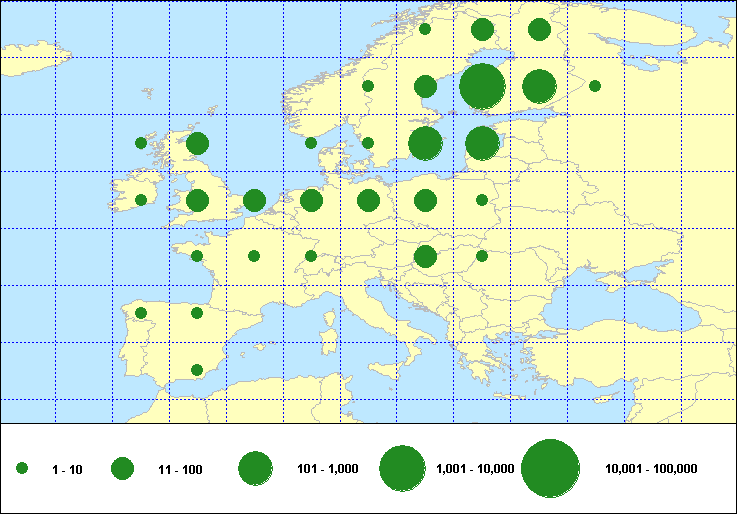Viewport: 737px width, 514px height.
Task: Click the small dot over southern Norway
Action: [x=311, y=143]
